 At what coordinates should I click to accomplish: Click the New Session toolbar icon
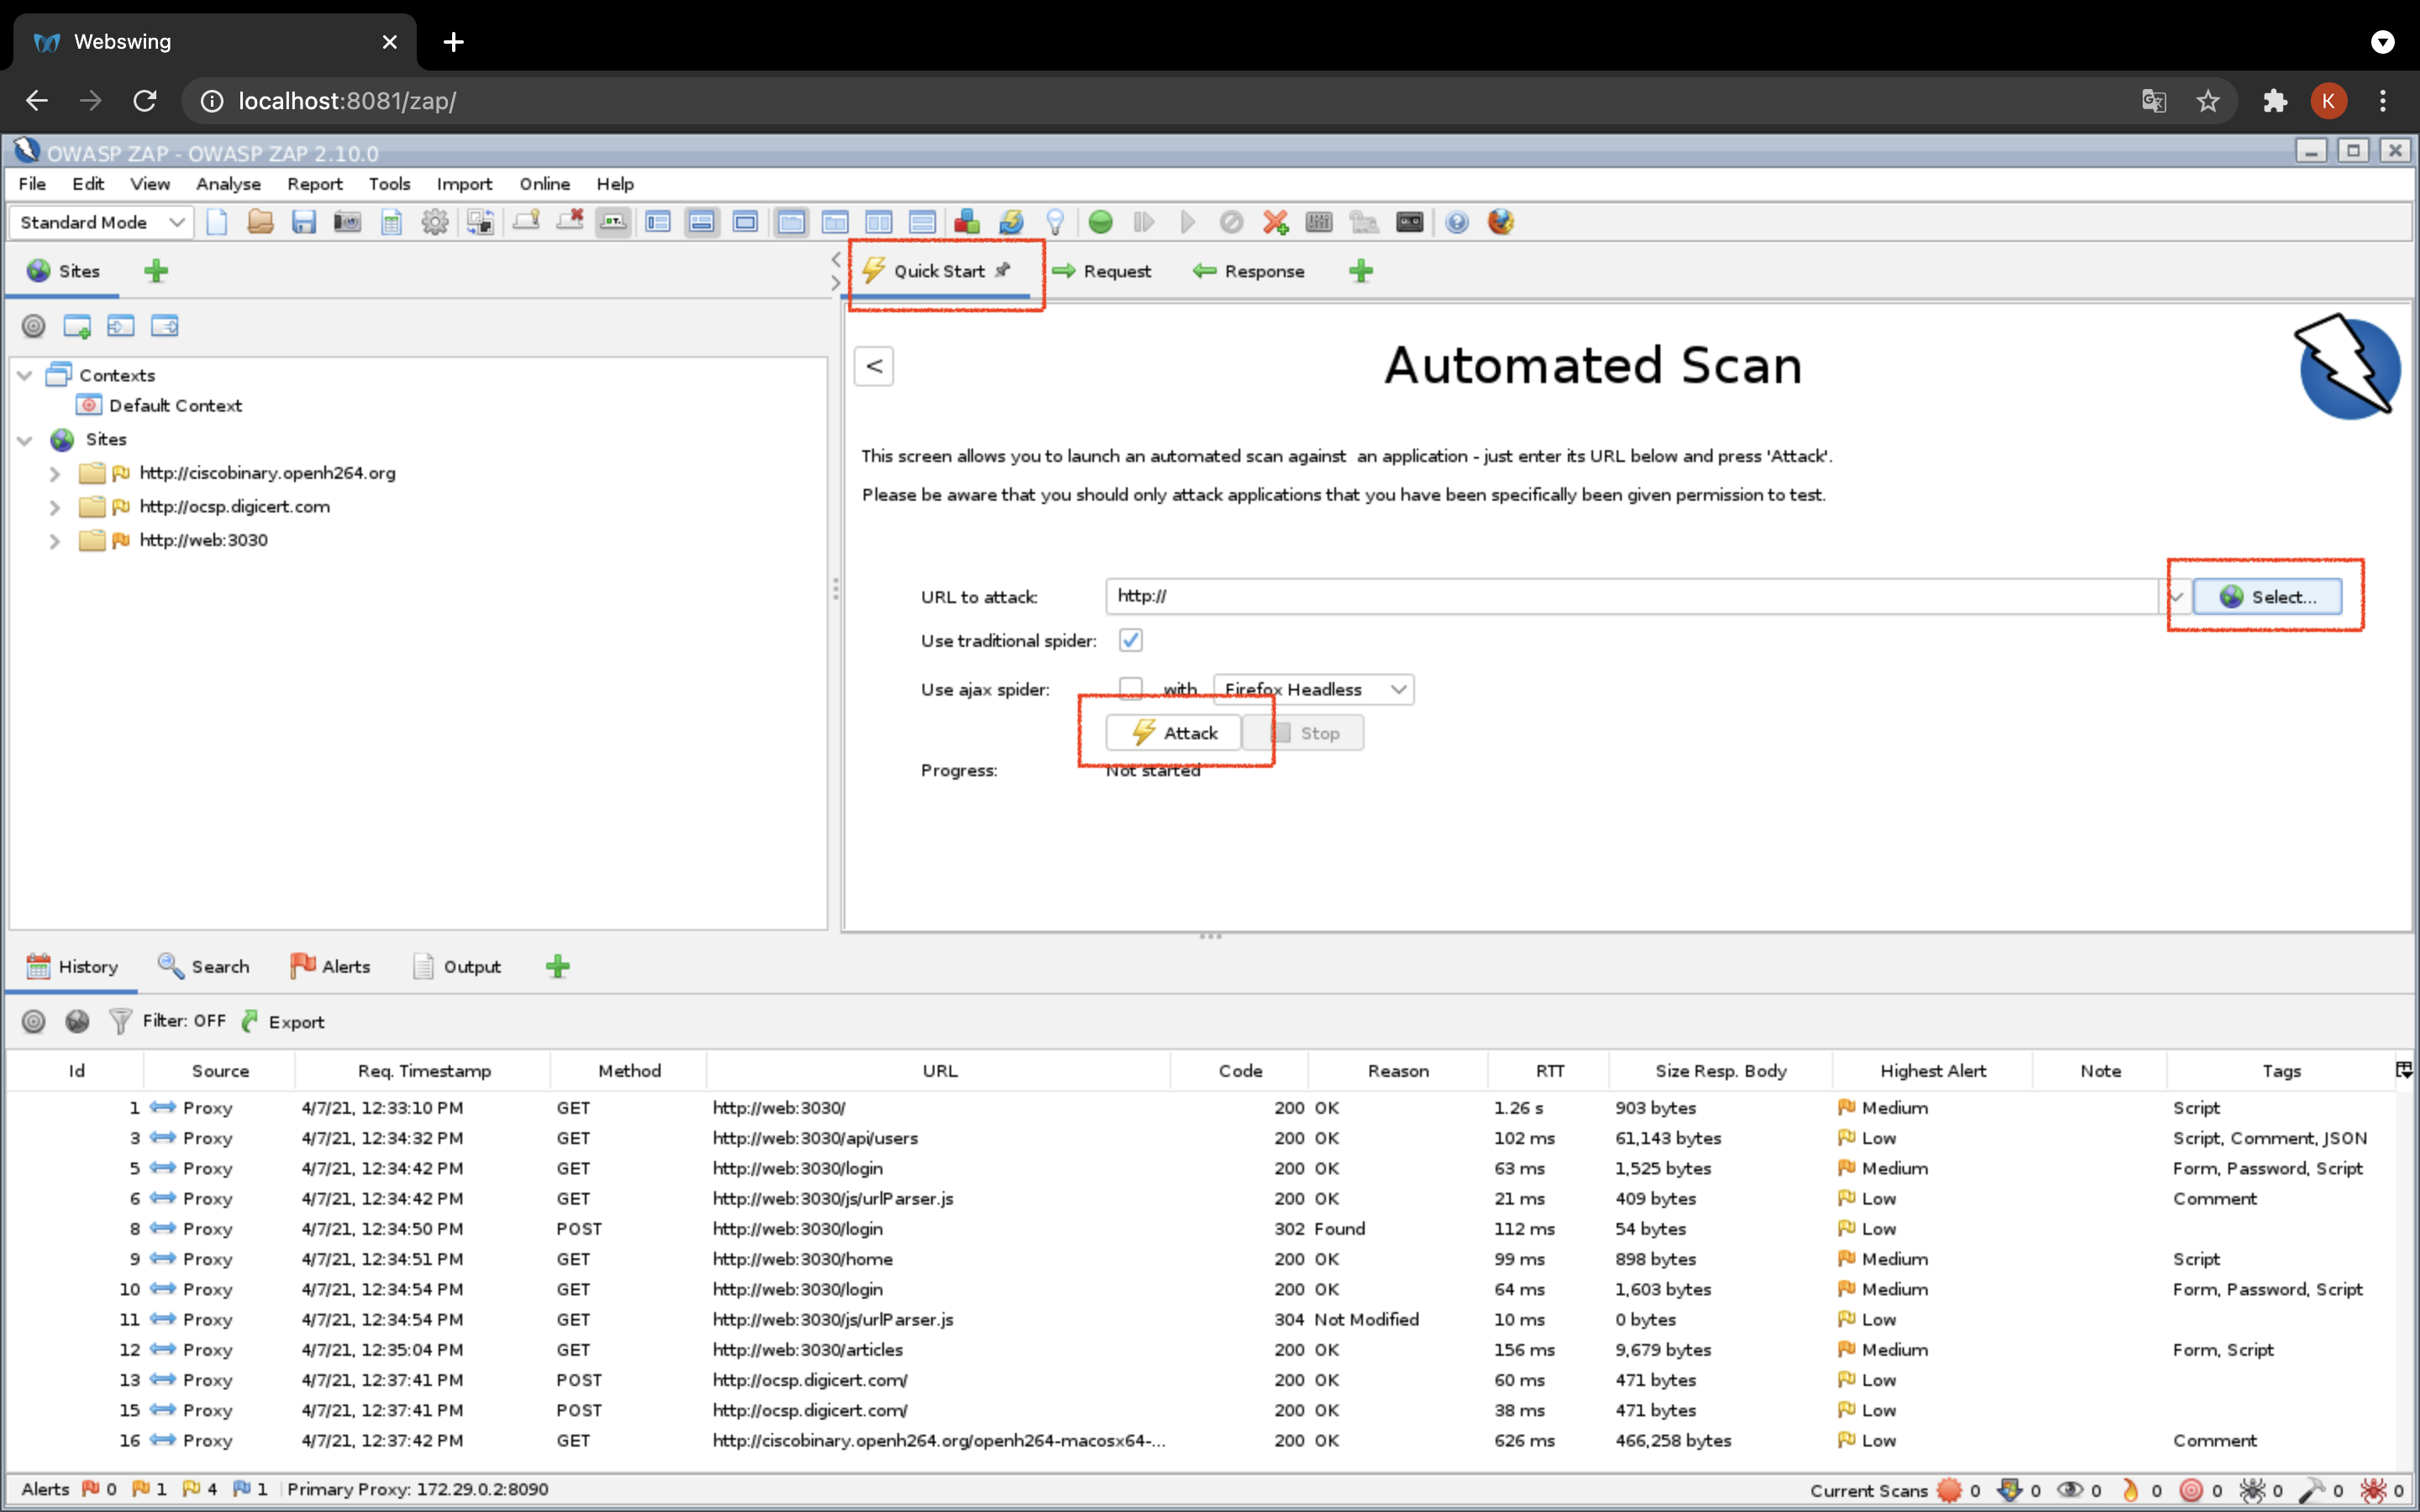click(x=217, y=222)
